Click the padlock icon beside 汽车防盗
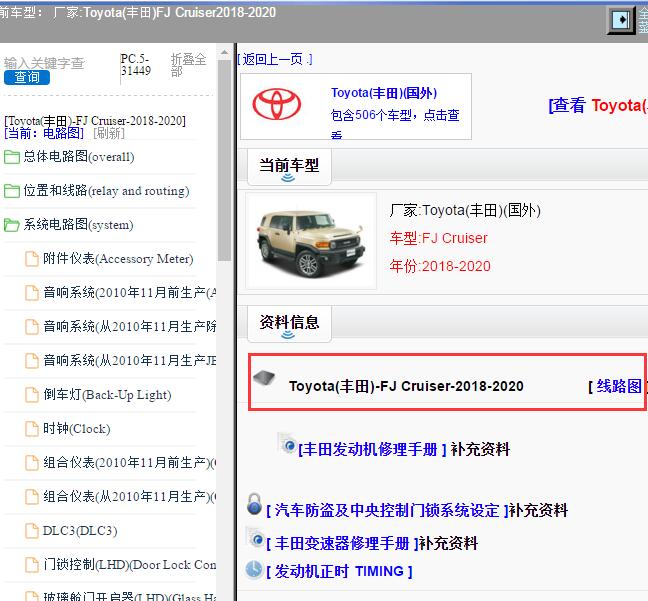The image size is (648, 601). [254, 503]
